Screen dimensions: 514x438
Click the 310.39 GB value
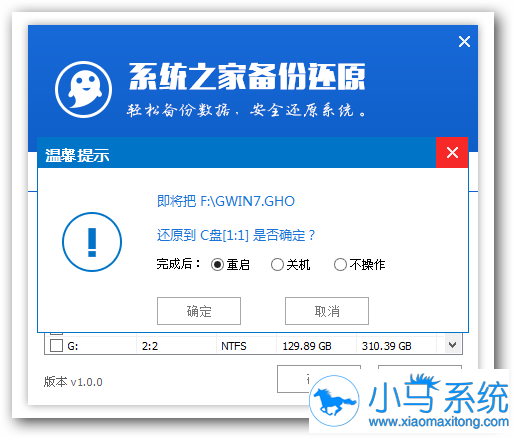click(387, 346)
